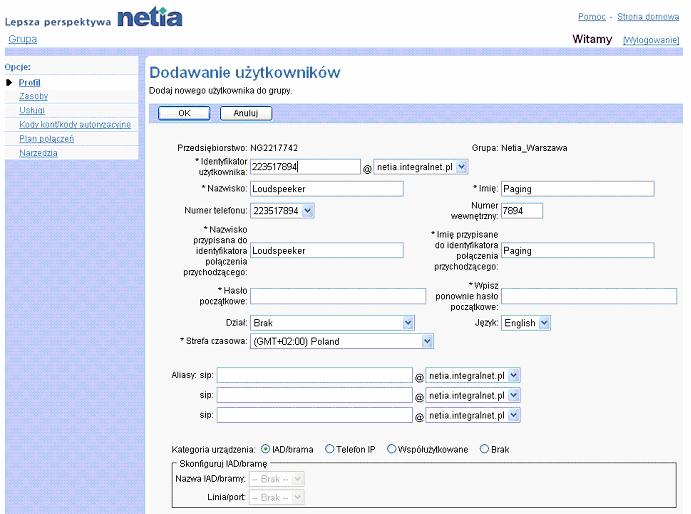Click the second sip alias field
This screenshot has height=514, width=691.
(x=315, y=395)
